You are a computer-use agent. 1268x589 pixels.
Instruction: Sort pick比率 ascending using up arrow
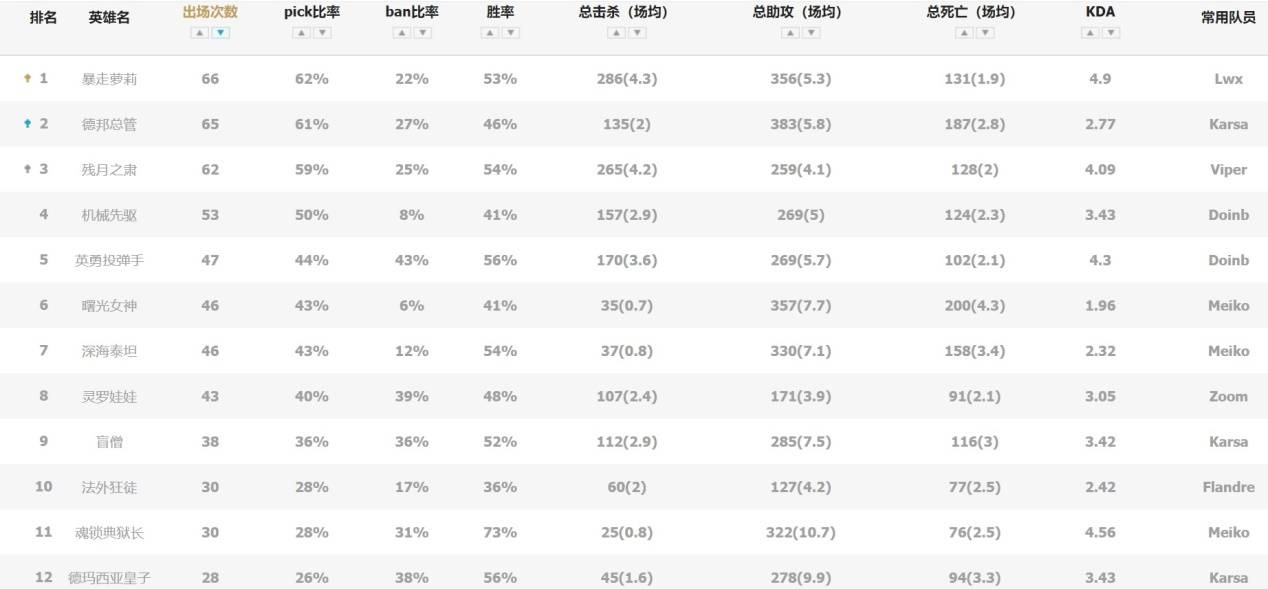click(301, 33)
